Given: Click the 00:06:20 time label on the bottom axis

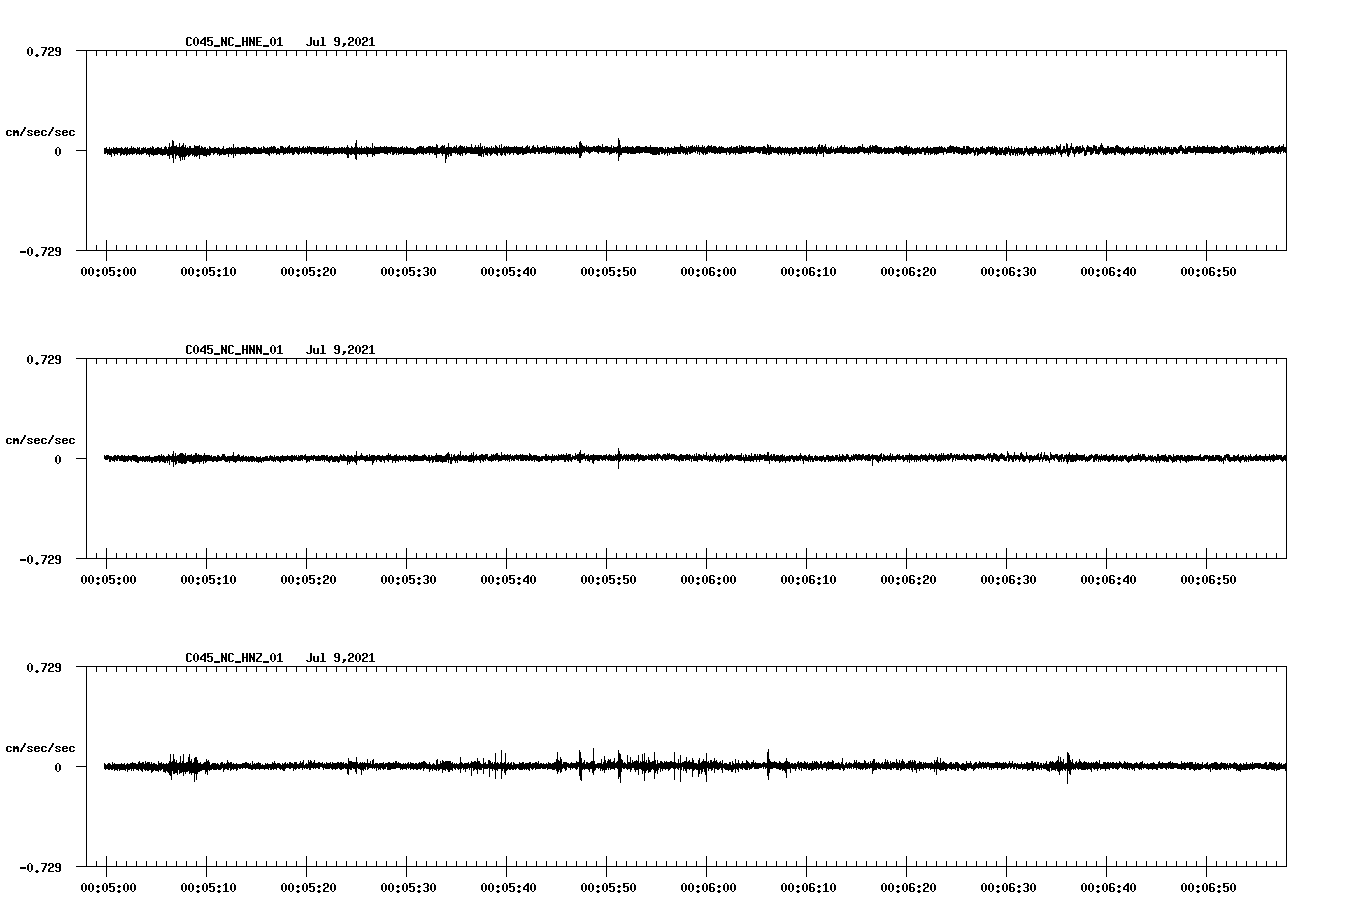Looking at the screenshot, I should [911, 888].
